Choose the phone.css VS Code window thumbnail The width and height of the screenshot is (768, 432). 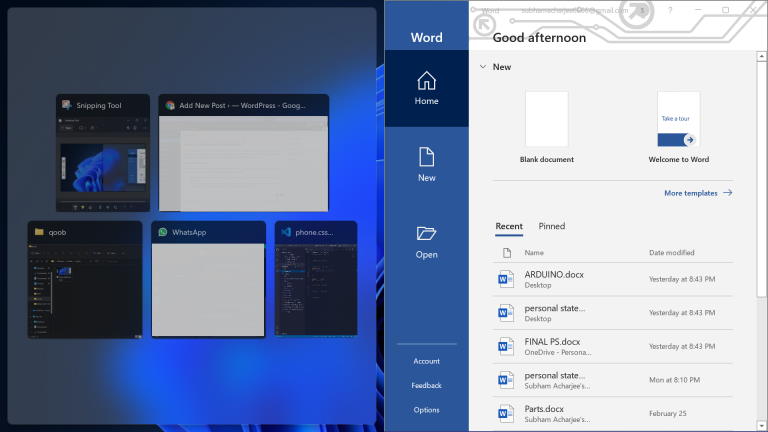pyautogui.click(x=315, y=286)
